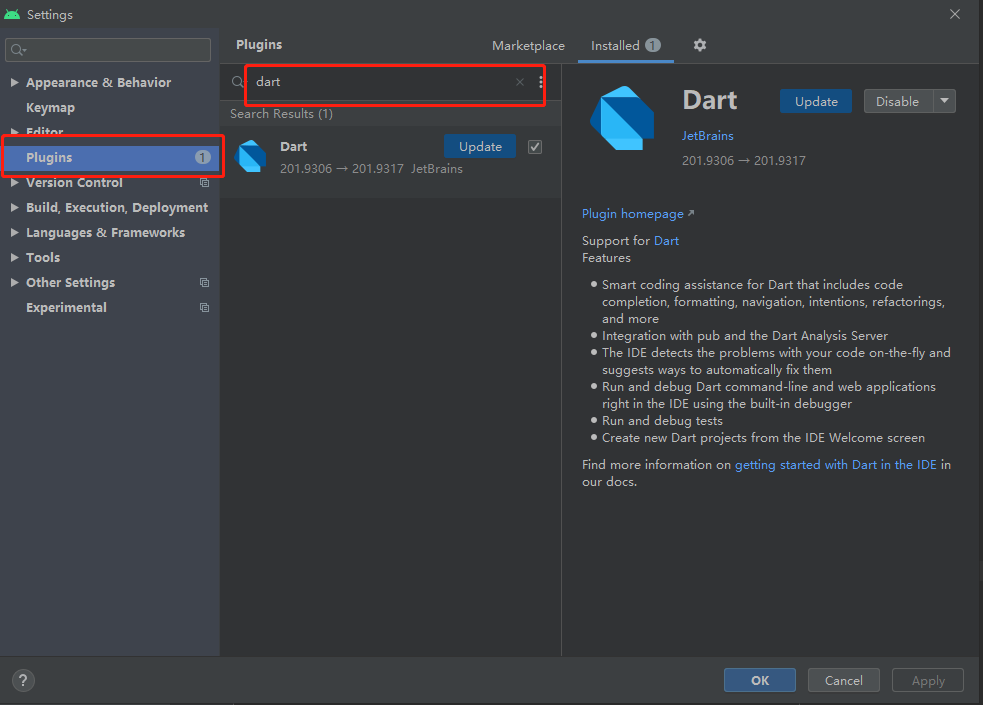Click the project-level icon beside Version Control
The width and height of the screenshot is (983, 705).
[204, 182]
